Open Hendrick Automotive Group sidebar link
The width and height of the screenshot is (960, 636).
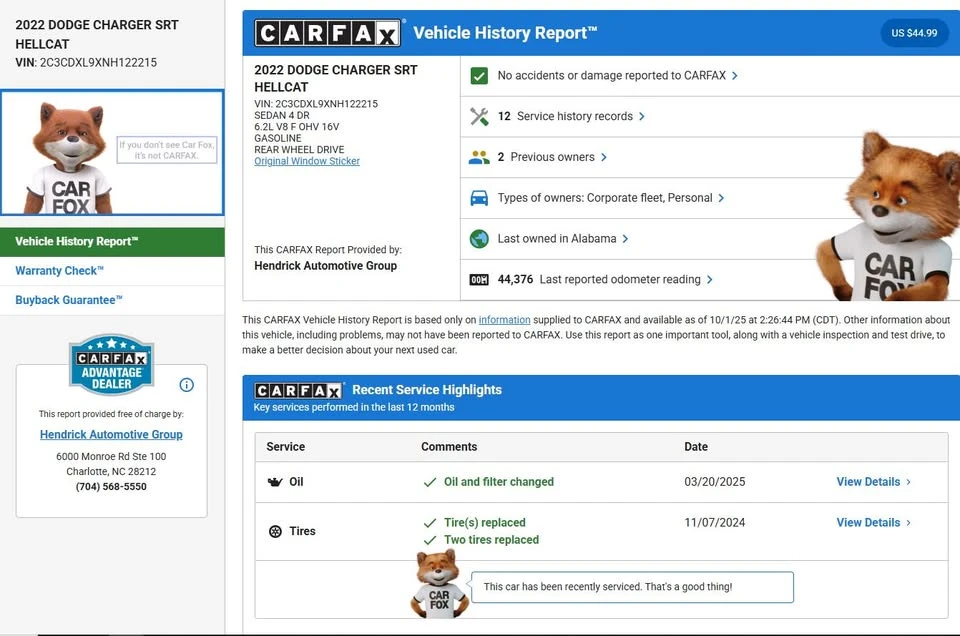[111, 434]
